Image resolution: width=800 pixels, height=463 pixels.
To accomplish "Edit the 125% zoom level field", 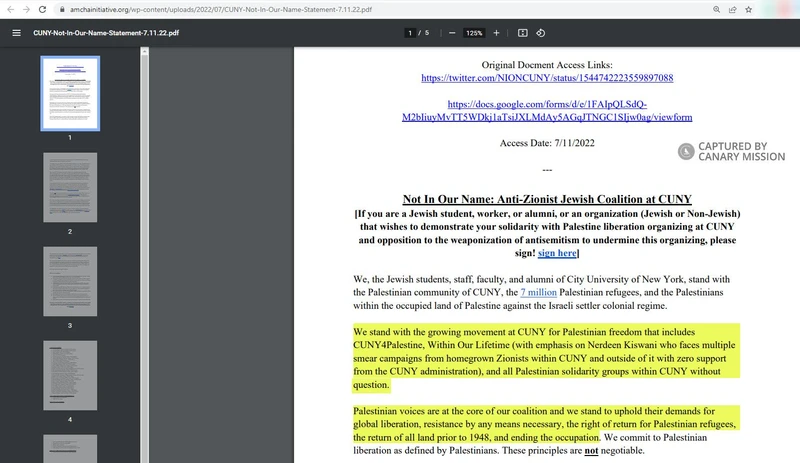I will point(474,33).
